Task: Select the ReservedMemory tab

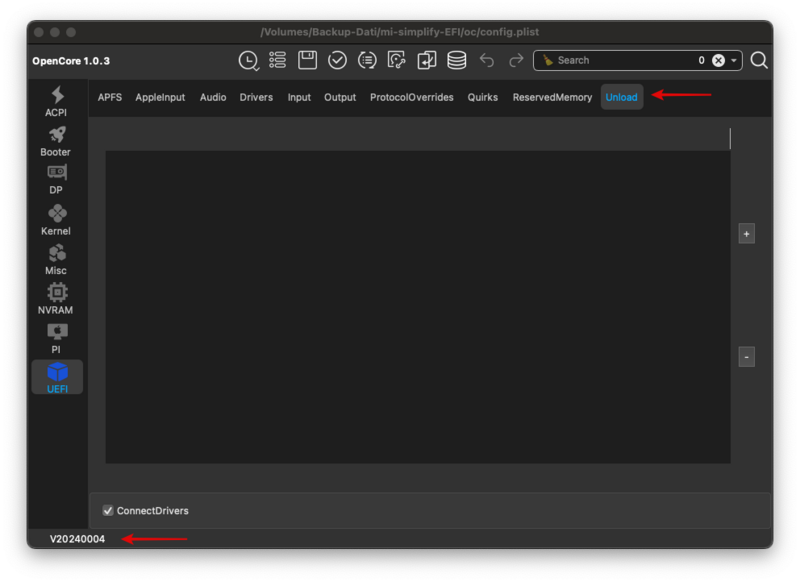Action: point(552,98)
